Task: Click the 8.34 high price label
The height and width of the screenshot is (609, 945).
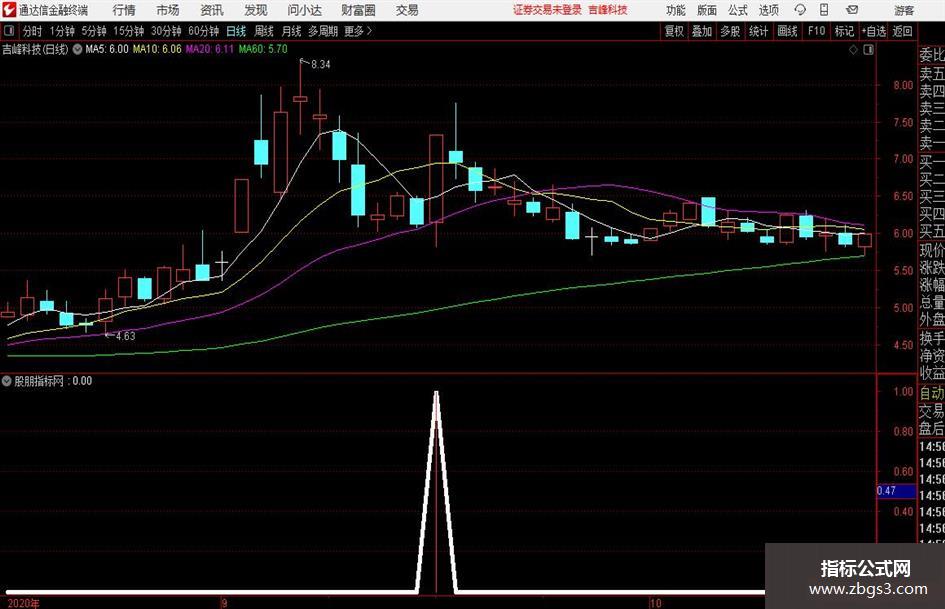Action: click(321, 65)
